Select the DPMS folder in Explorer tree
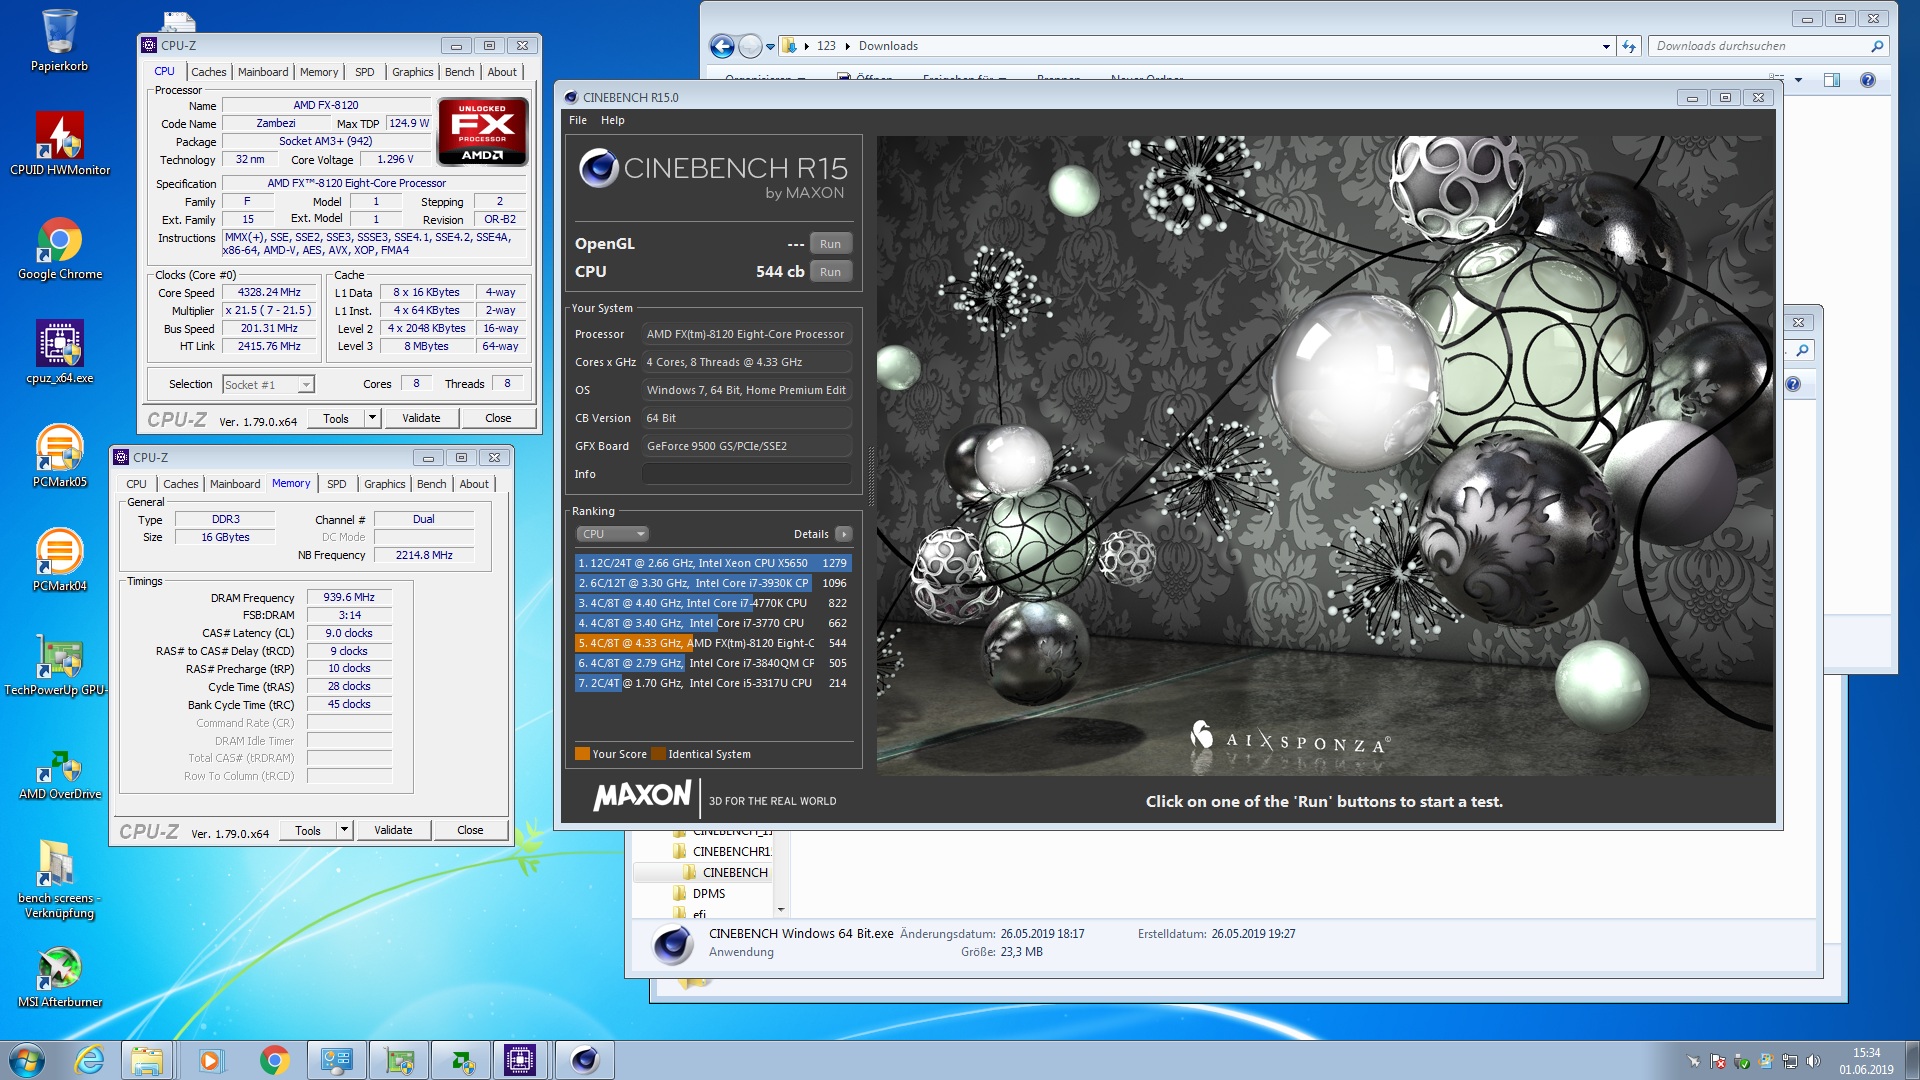Viewport: 1920px width, 1080px height. tap(709, 894)
